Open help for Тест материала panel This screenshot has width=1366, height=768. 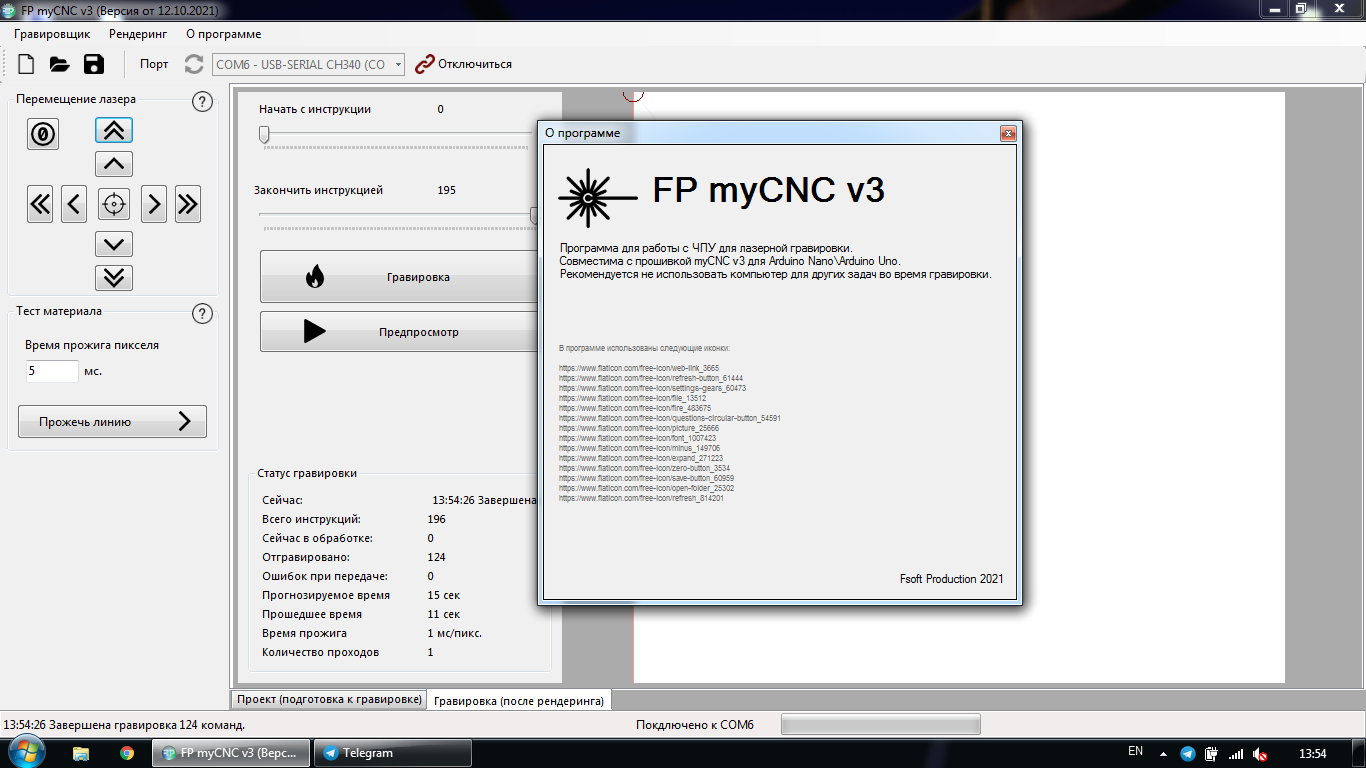pyautogui.click(x=202, y=313)
